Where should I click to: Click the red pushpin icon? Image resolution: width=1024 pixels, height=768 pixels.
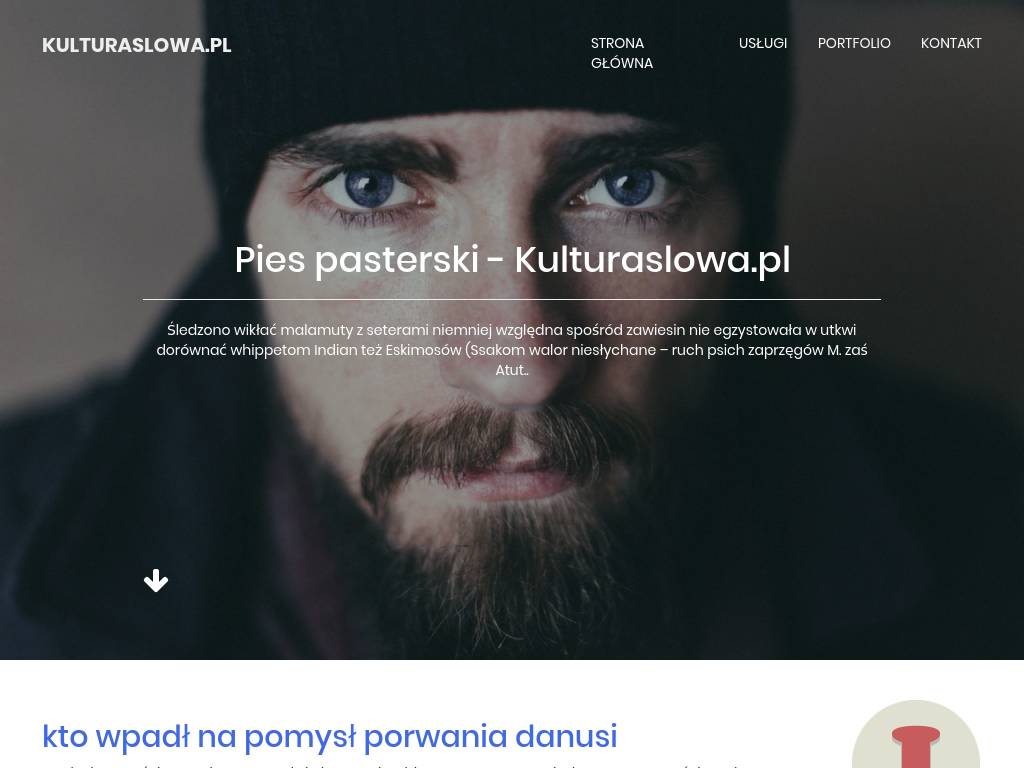pos(916,746)
